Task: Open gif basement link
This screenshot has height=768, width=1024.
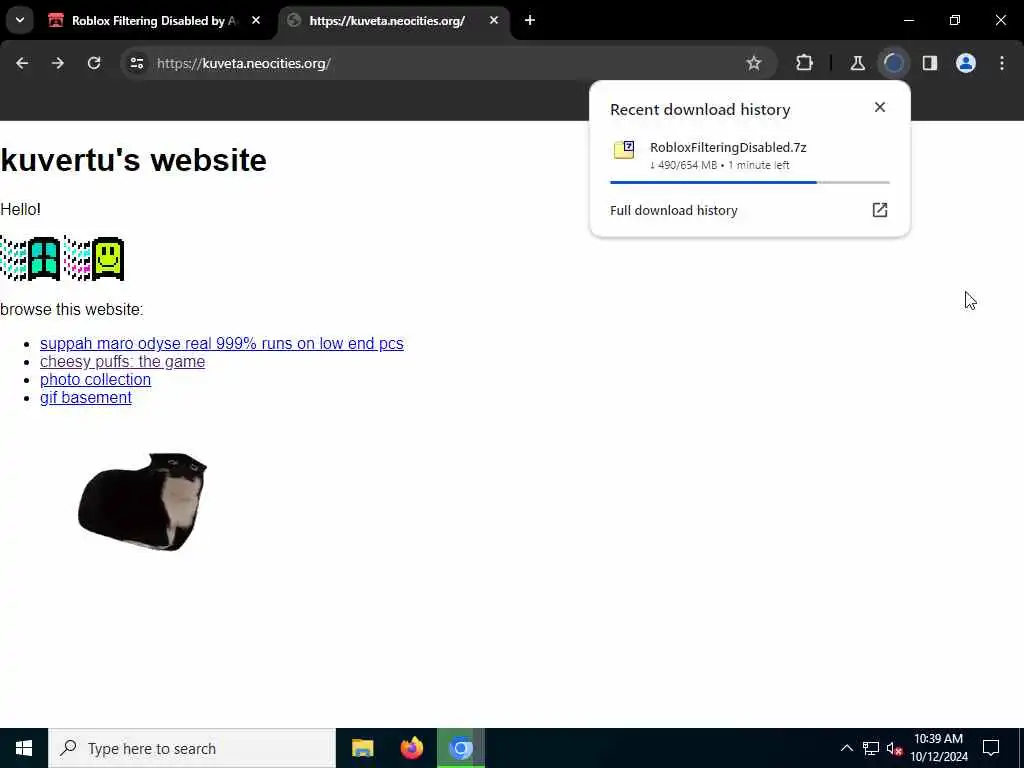Action: click(x=86, y=398)
